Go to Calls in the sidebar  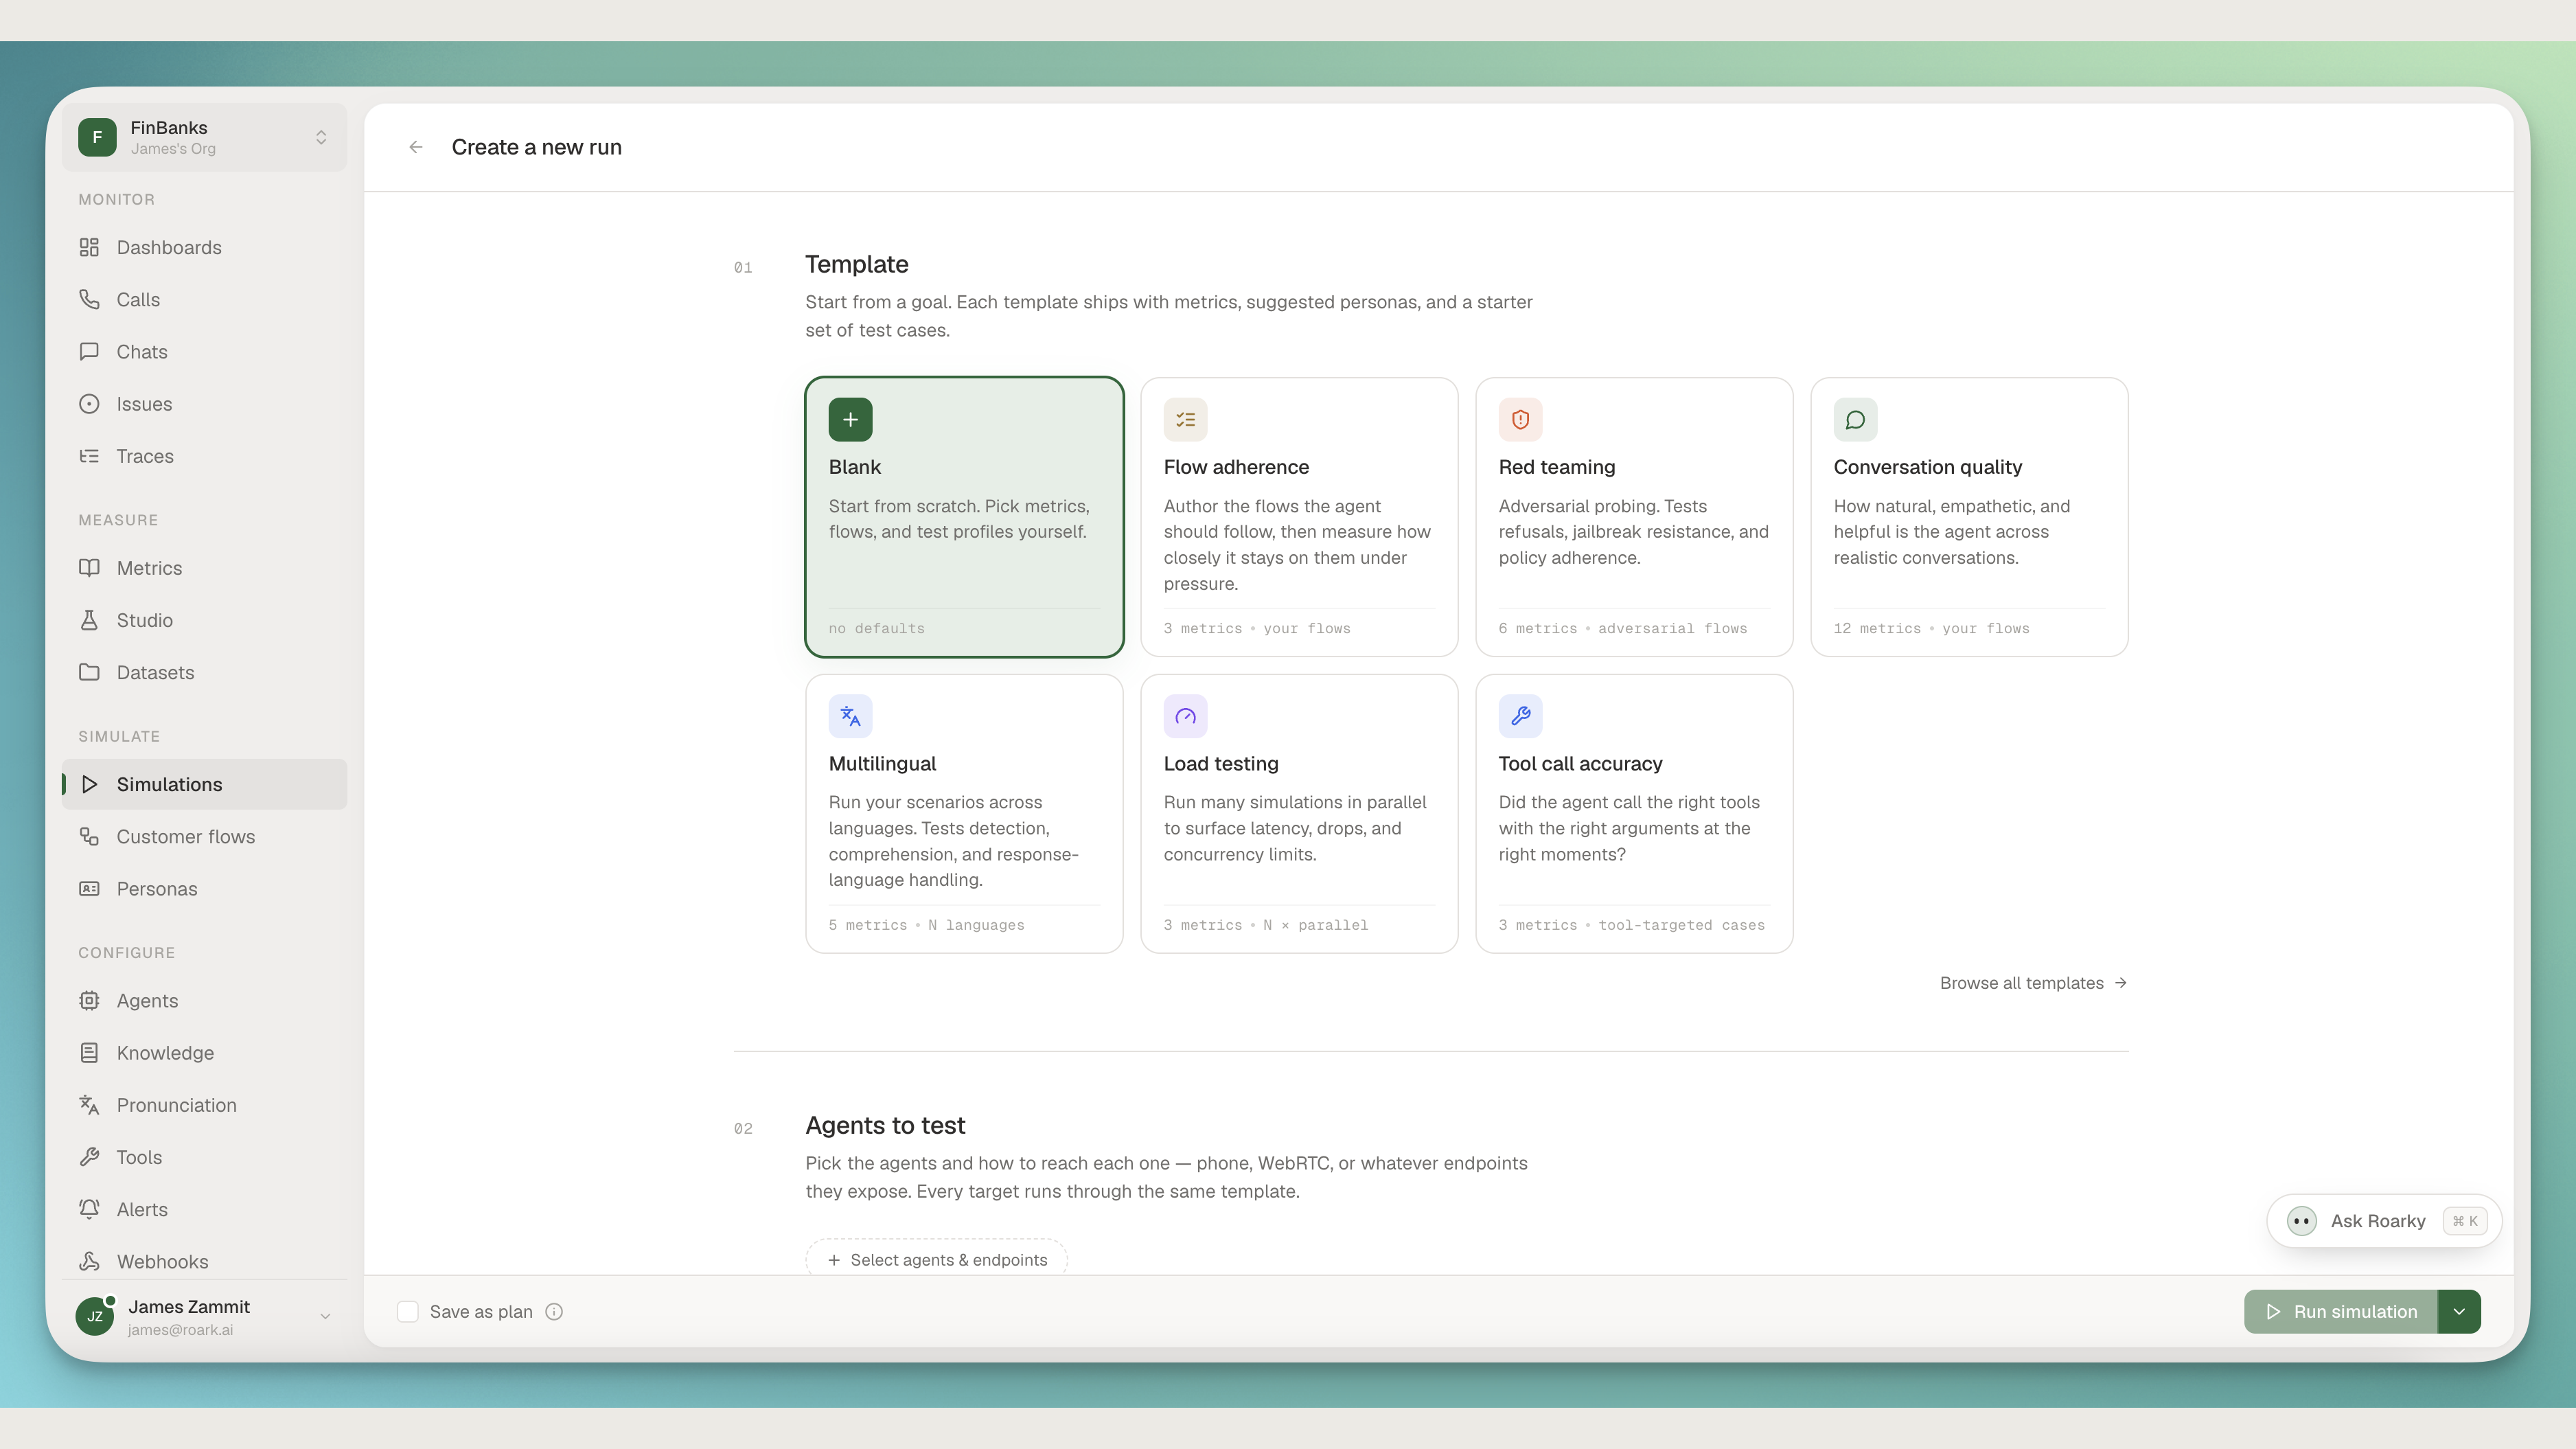pos(204,299)
